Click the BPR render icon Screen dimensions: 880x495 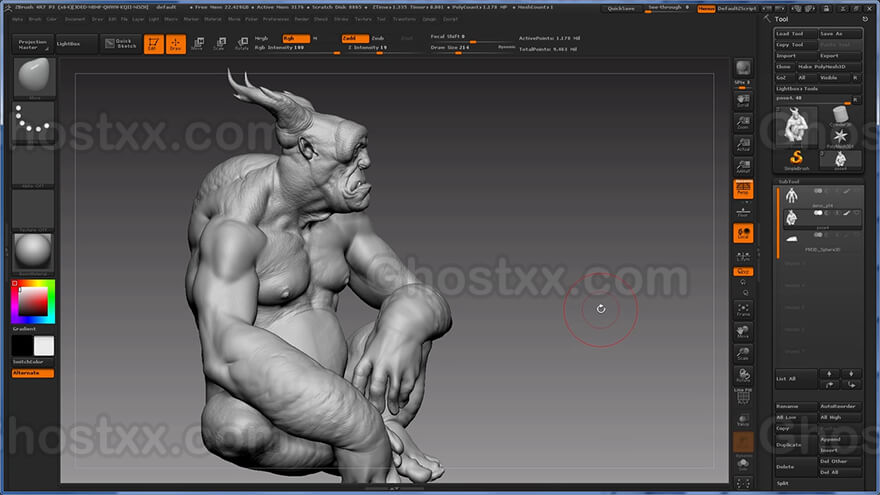[743, 68]
